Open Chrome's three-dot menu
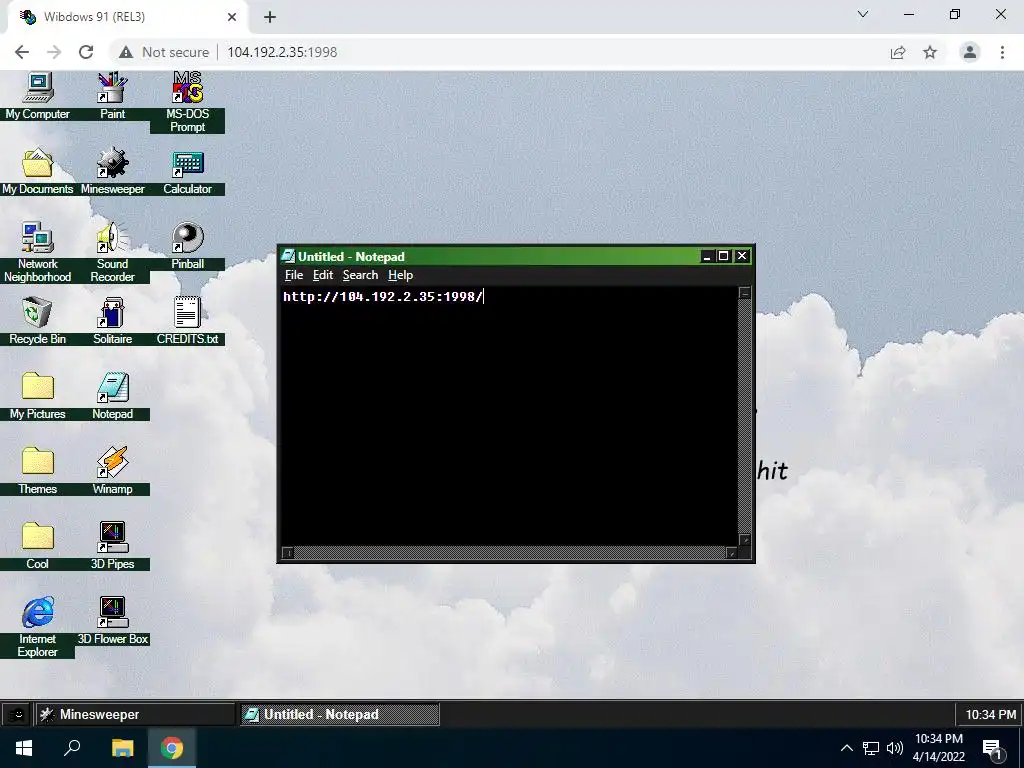1024x768 pixels. pyautogui.click(x=1002, y=52)
